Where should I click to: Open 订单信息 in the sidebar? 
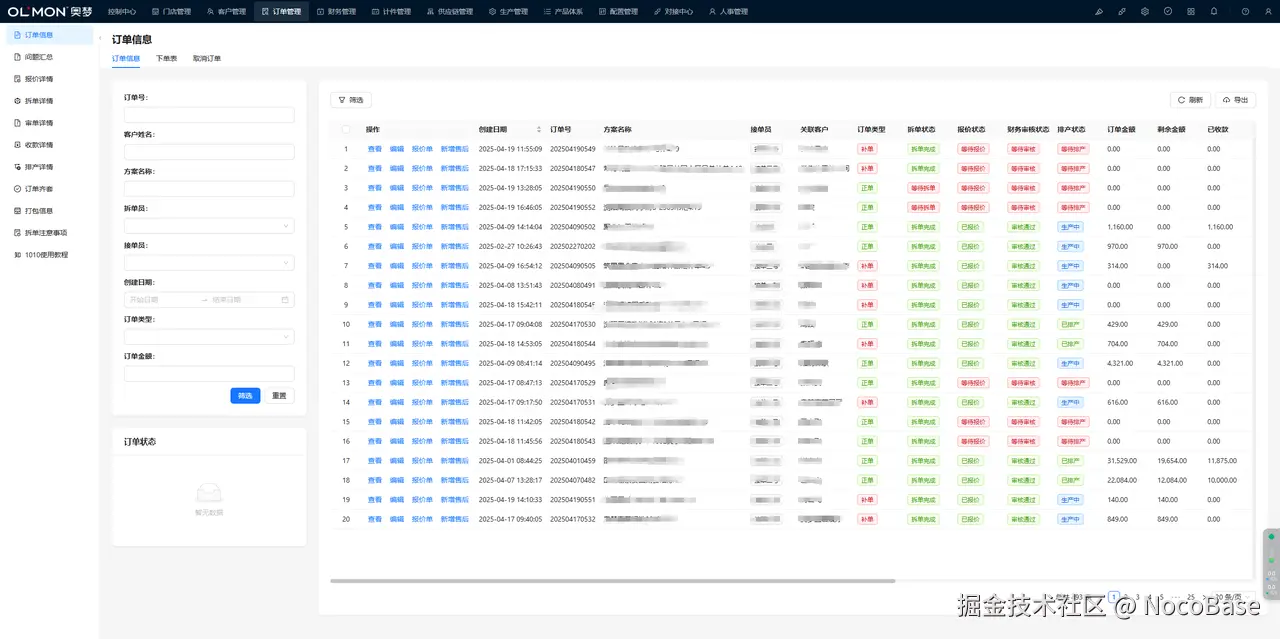49,35
